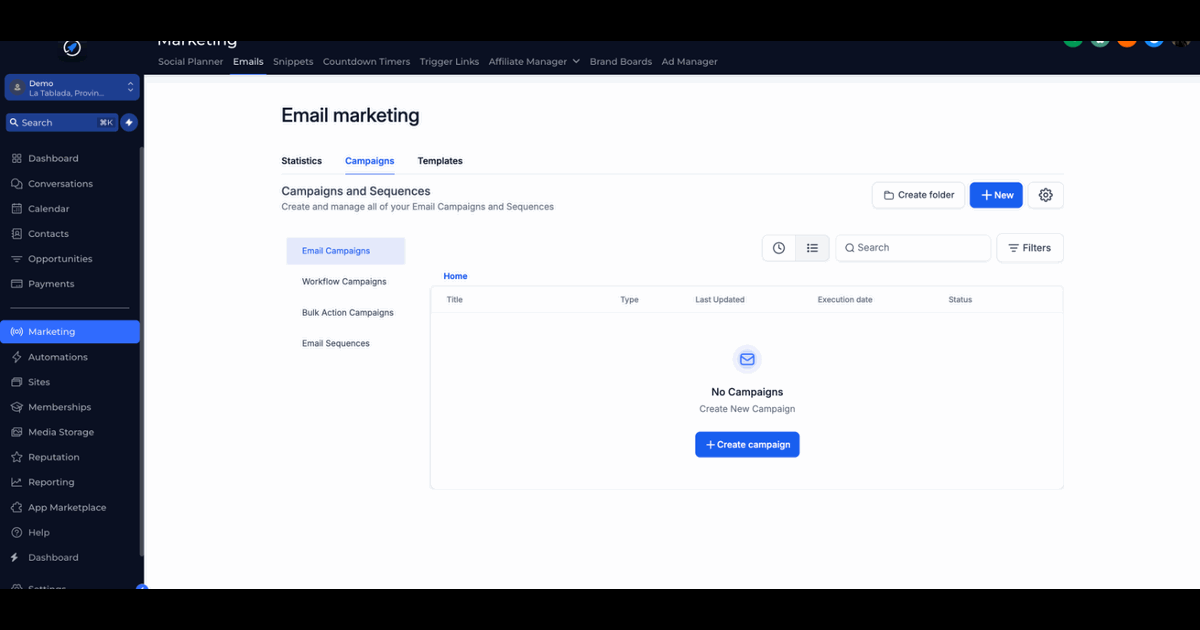Viewport: 1200px width, 630px height.
Task: Click the blue New button
Action: (x=996, y=195)
